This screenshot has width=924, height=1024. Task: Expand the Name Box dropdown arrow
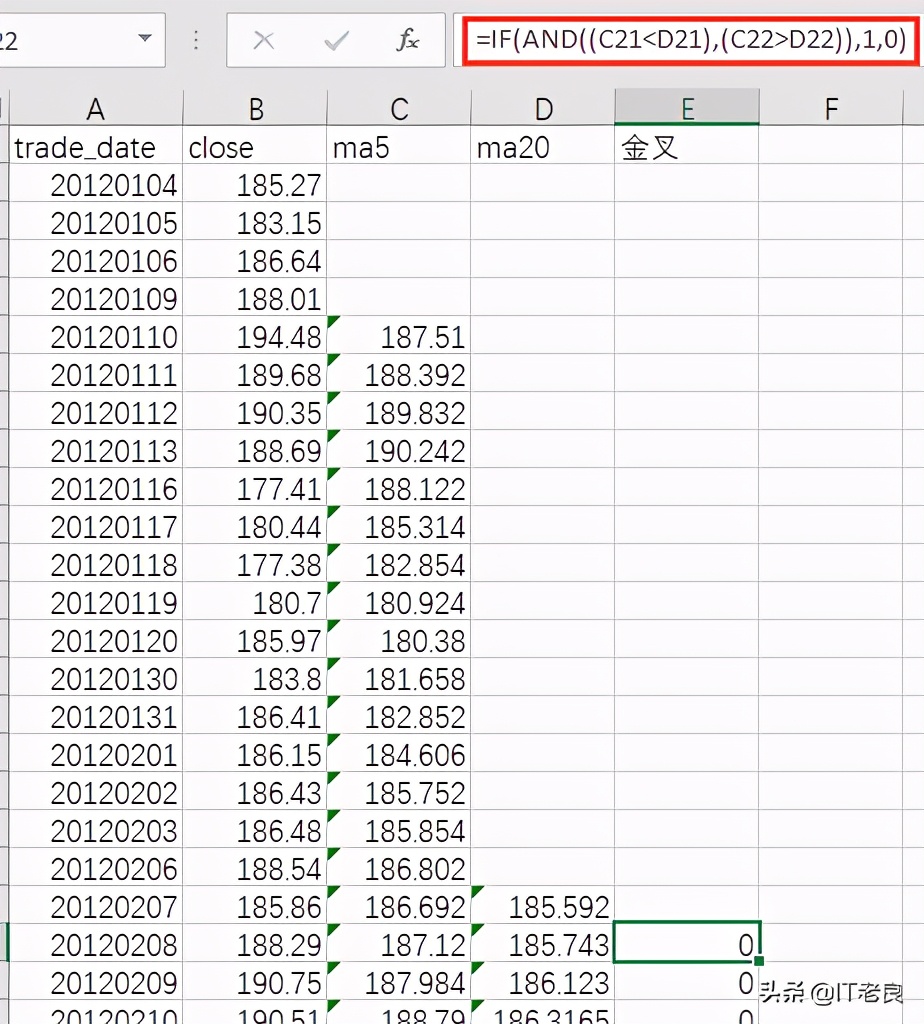[145, 39]
